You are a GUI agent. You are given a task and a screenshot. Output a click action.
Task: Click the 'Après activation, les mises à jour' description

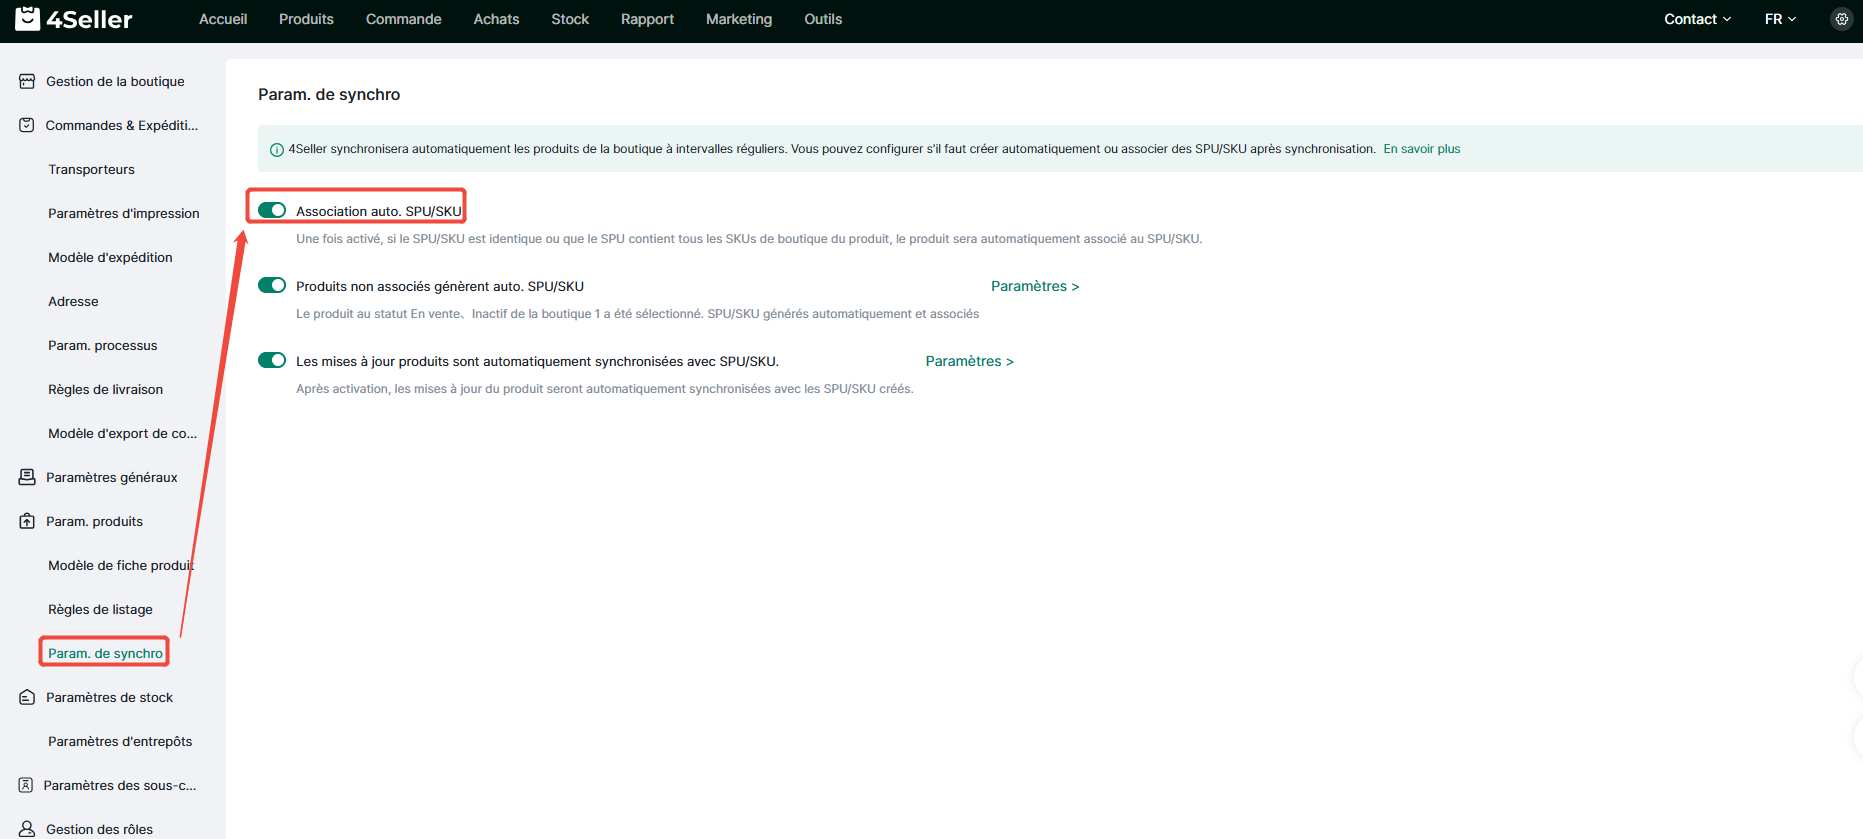coord(604,389)
